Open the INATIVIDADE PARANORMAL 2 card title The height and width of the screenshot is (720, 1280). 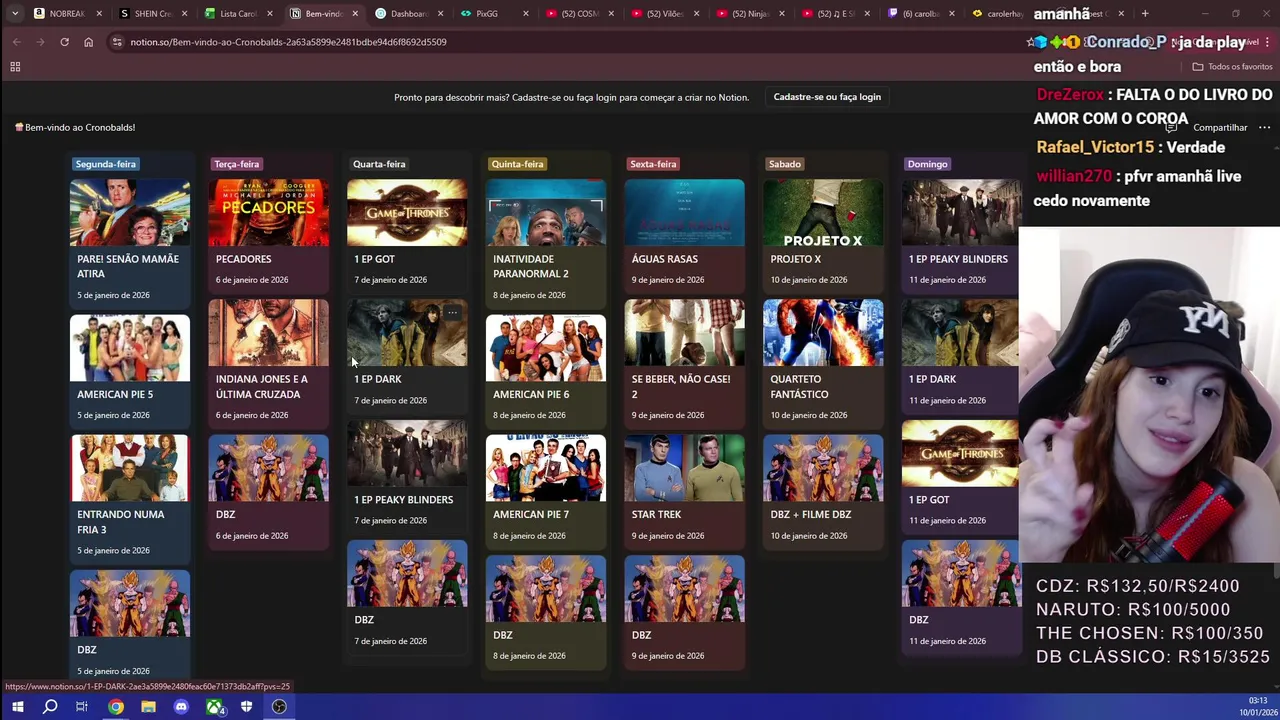point(531,266)
